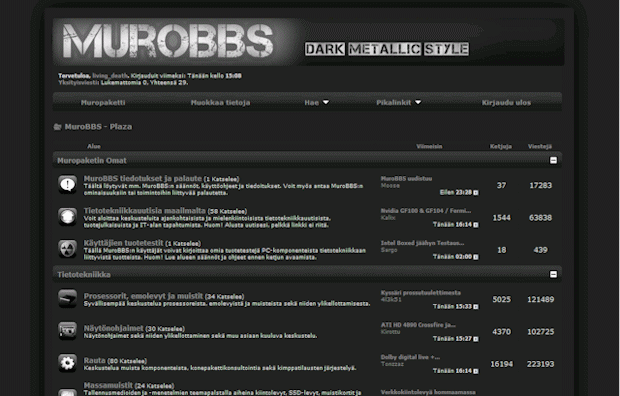The height and width of the screenshot is (396, 620).
Task: Open MuroBBS tiedotukset ja palaute forum
Action: 142,178
